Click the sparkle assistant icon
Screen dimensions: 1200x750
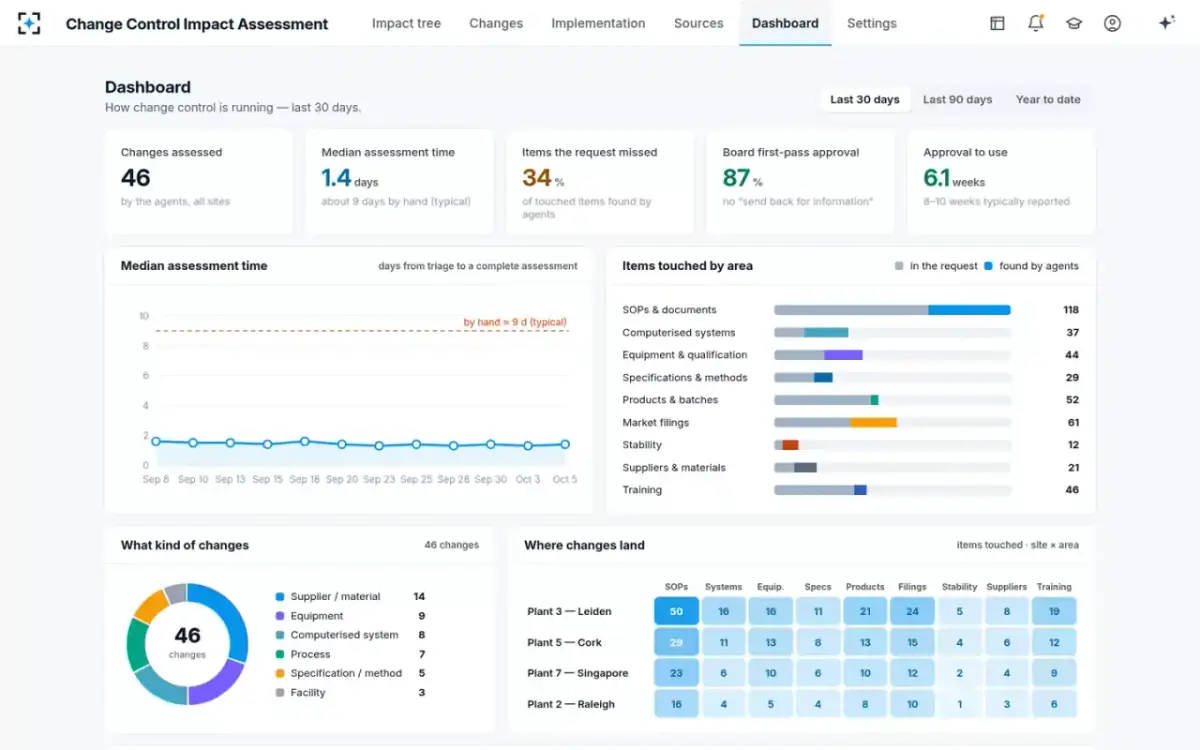click(1166, 23)
